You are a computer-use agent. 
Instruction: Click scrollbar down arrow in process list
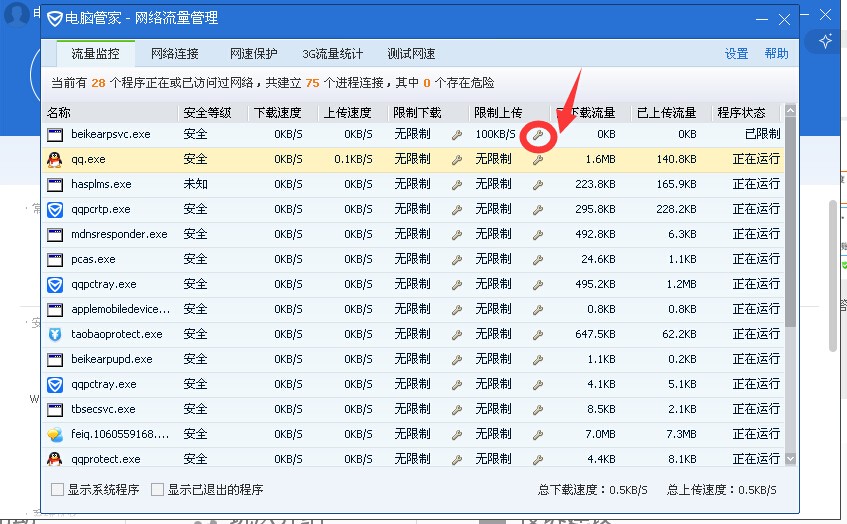point(790,459)
